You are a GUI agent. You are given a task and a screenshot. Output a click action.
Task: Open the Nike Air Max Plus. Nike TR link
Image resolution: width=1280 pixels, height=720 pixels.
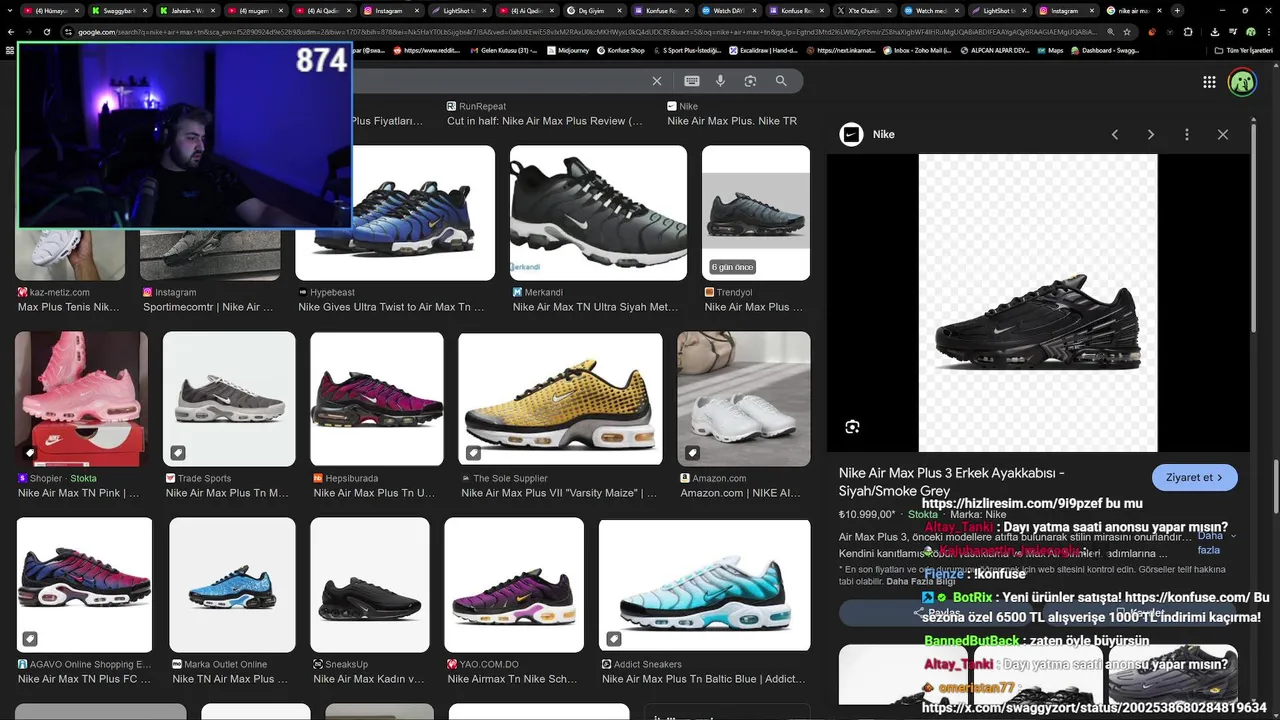pyautogui.click(x=732, y=121)
